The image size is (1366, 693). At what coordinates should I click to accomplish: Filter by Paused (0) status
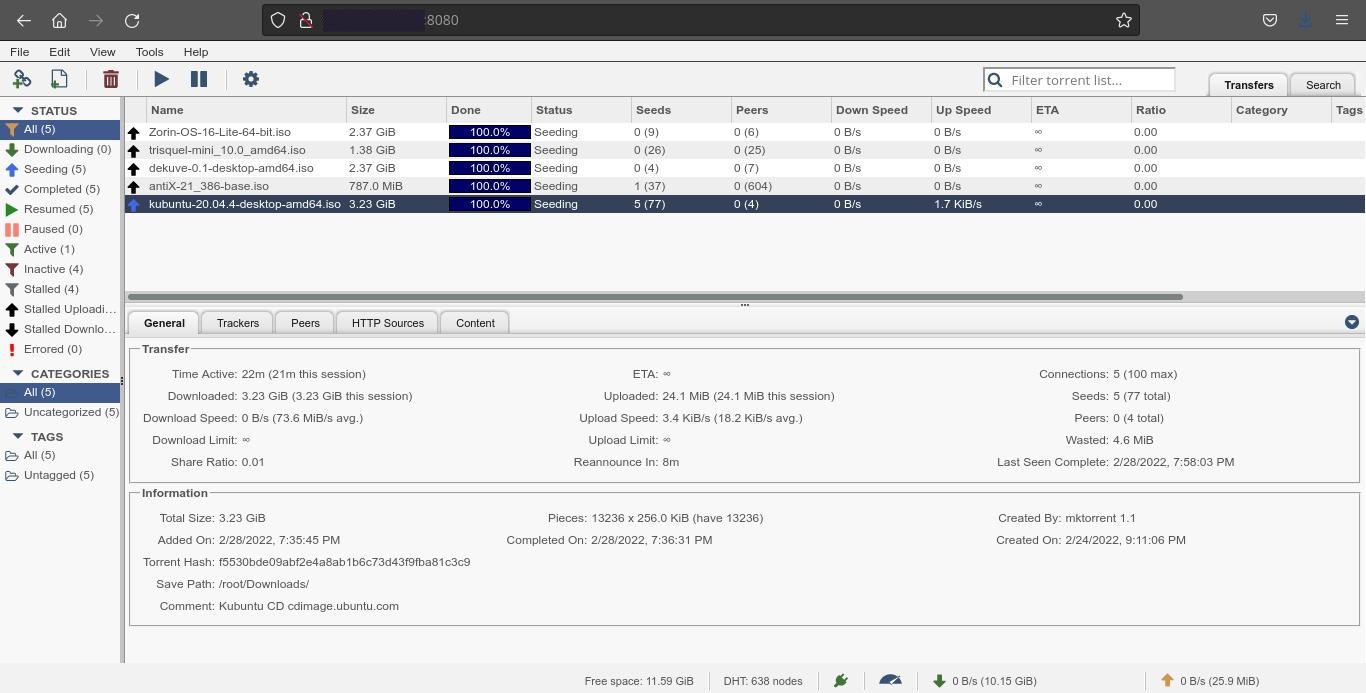60,229
